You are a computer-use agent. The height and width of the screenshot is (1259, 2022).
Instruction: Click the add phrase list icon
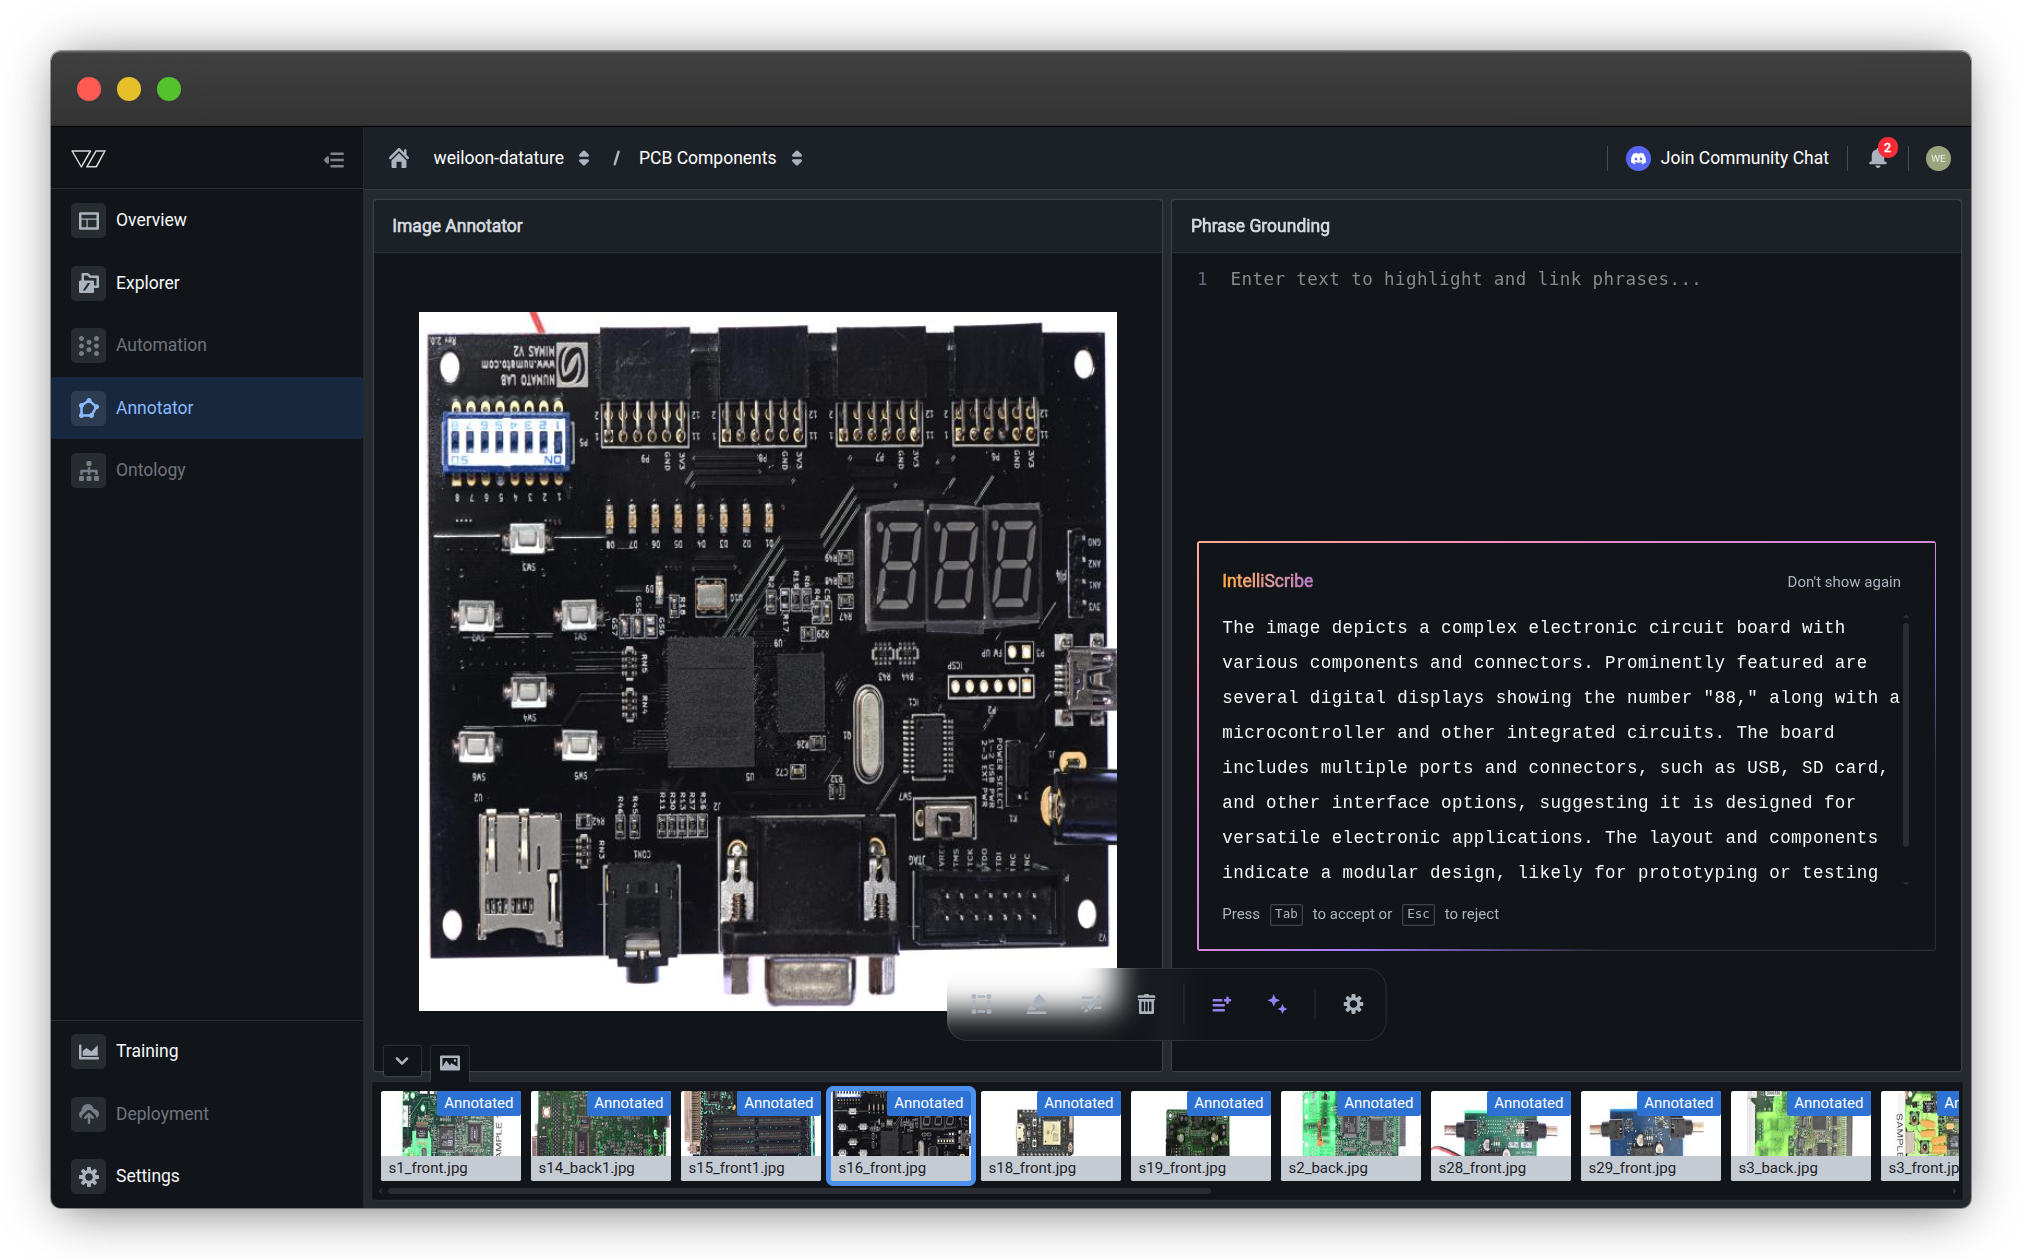[1221, 1004]
